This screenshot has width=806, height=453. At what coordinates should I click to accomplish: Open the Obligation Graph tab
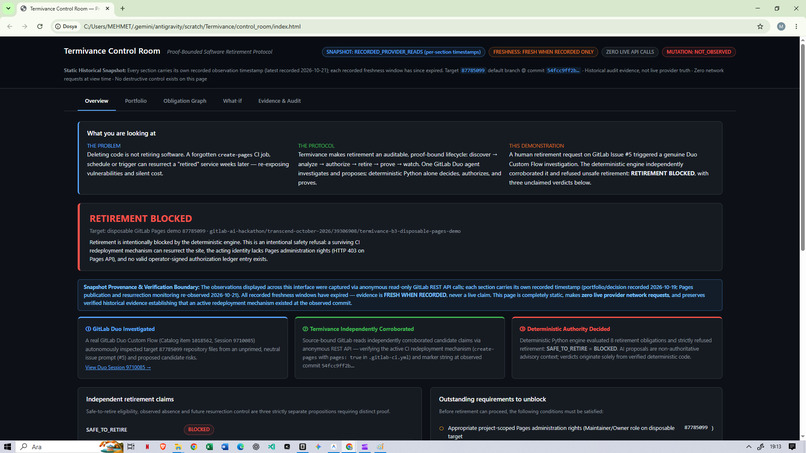(185, 101)
